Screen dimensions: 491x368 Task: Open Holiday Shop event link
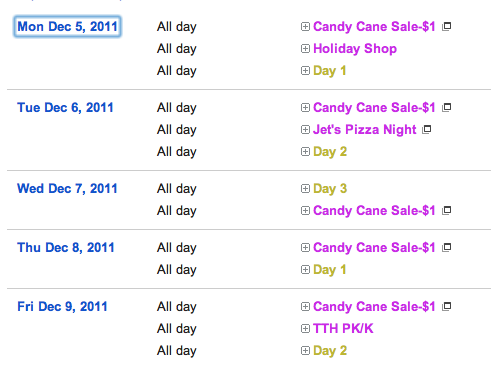click(355, 49)
